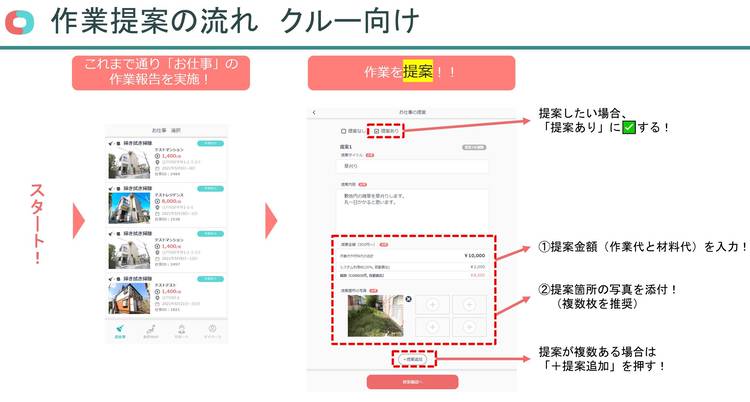Click the back arrow on proposal screen
The width and height of the screenshot is (750, 402).
(x=314, y=112)
